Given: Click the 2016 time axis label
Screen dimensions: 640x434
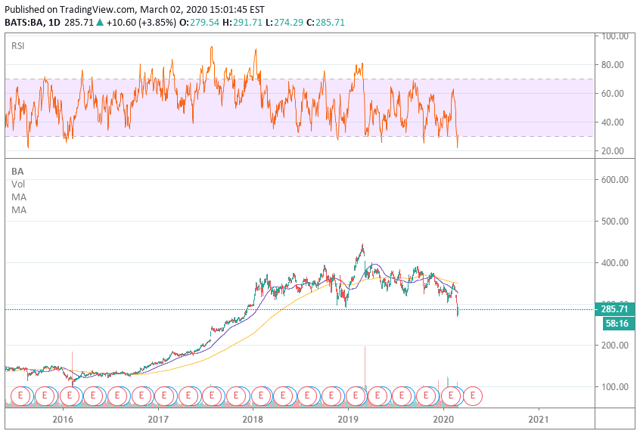Looking at the screenshot, I should point(63,419).
